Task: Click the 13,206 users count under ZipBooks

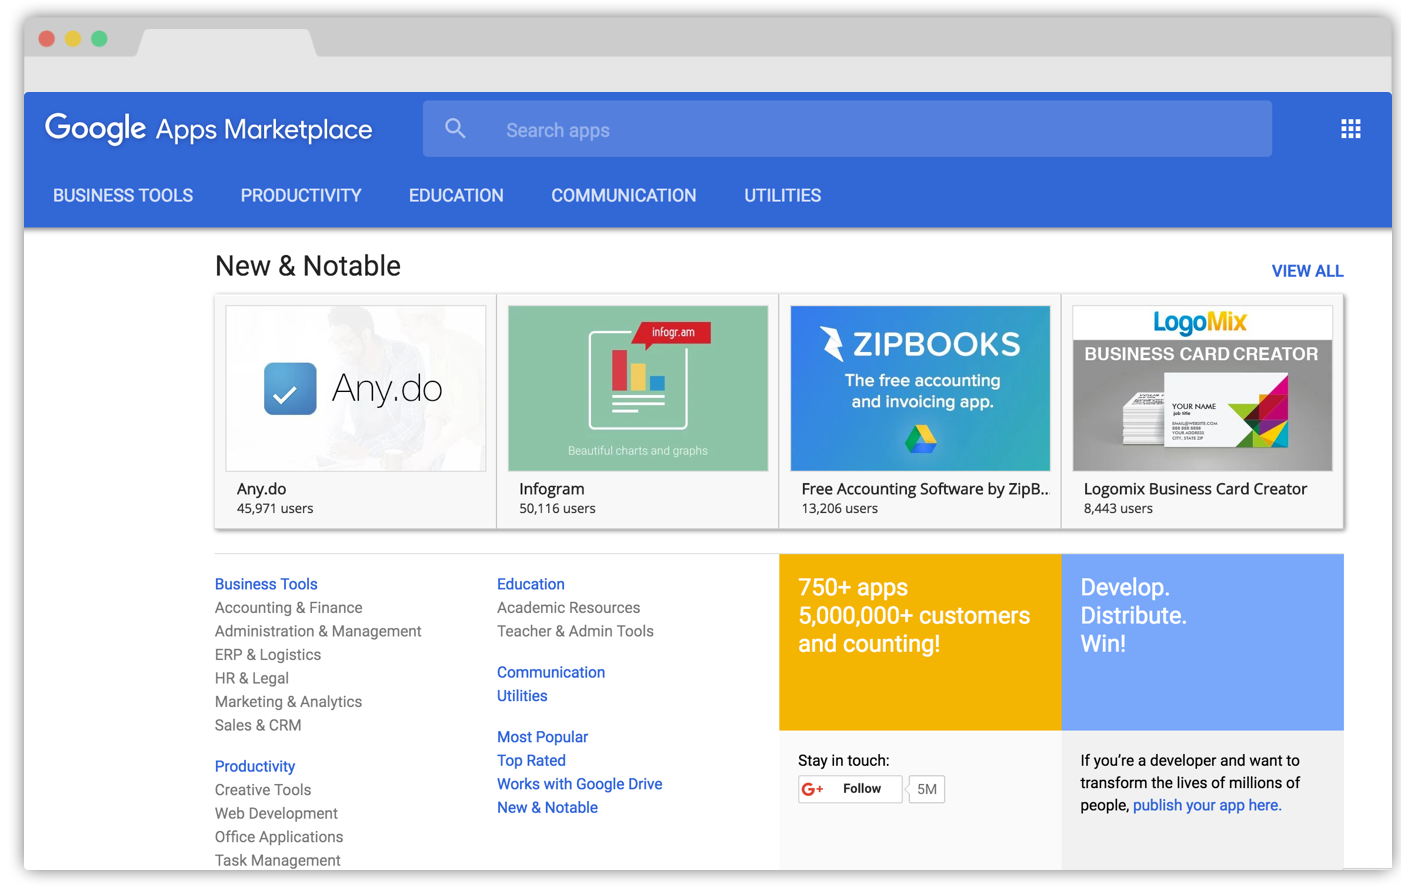Action: 839,509
